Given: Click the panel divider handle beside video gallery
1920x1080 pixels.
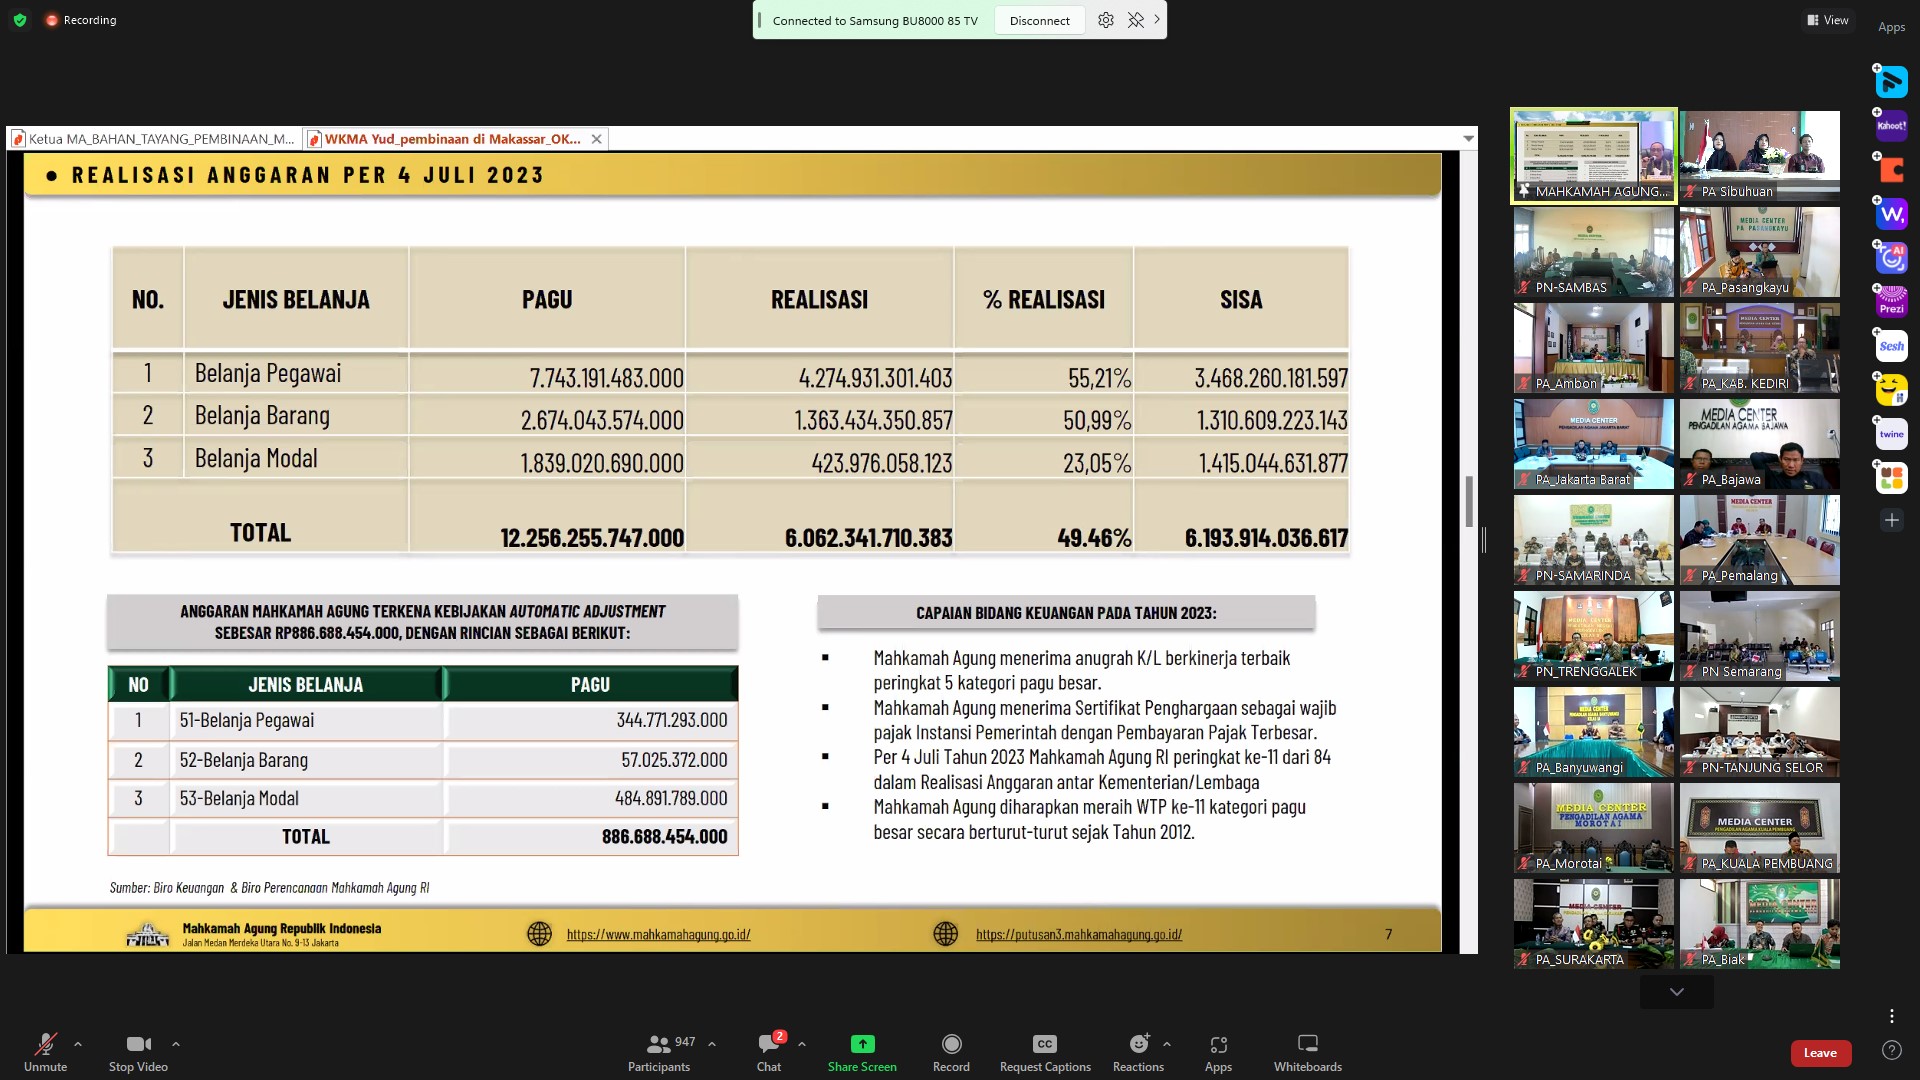Looking at the screenshot, I should 1484,540.
